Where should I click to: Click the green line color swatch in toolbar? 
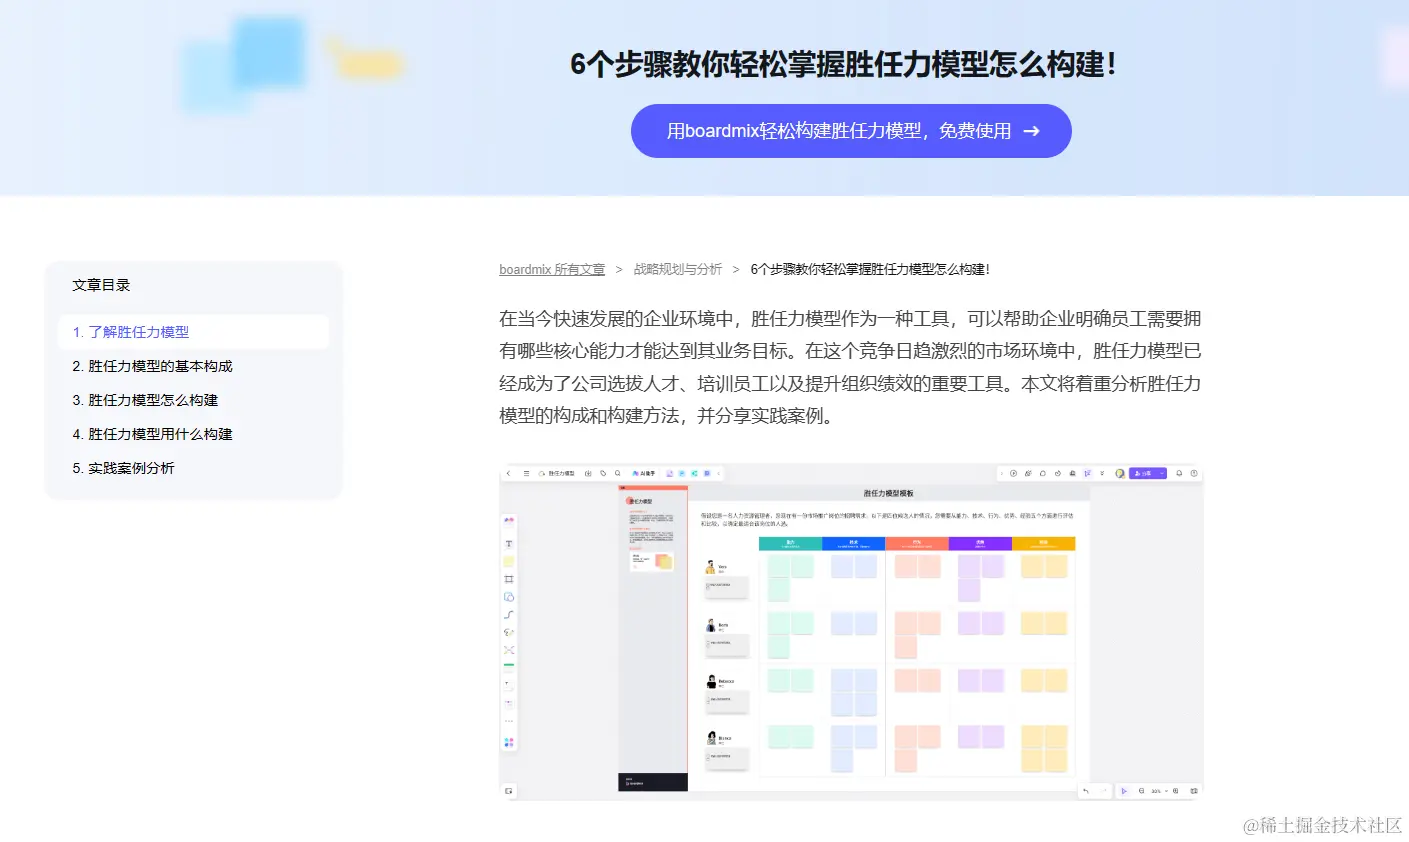point(507,665)
